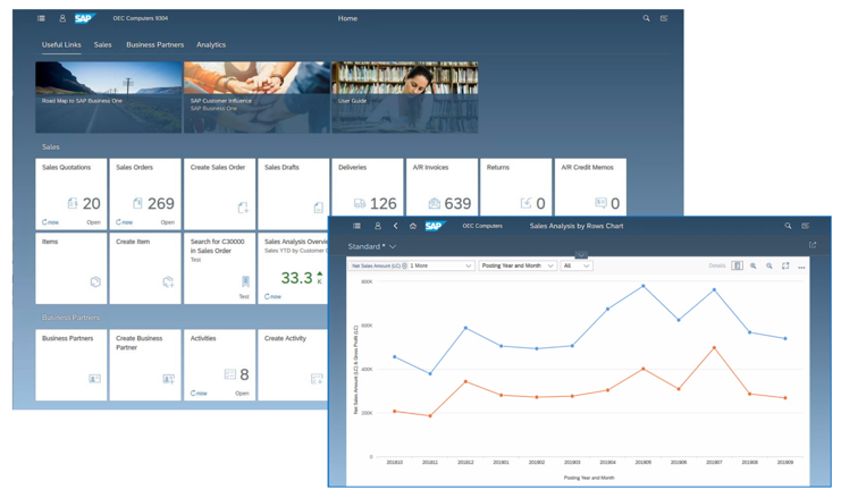The height and width of the screenshot is (498, 841).
Task: Open Posting Year and Month dropdown
Action: (517, 266)
